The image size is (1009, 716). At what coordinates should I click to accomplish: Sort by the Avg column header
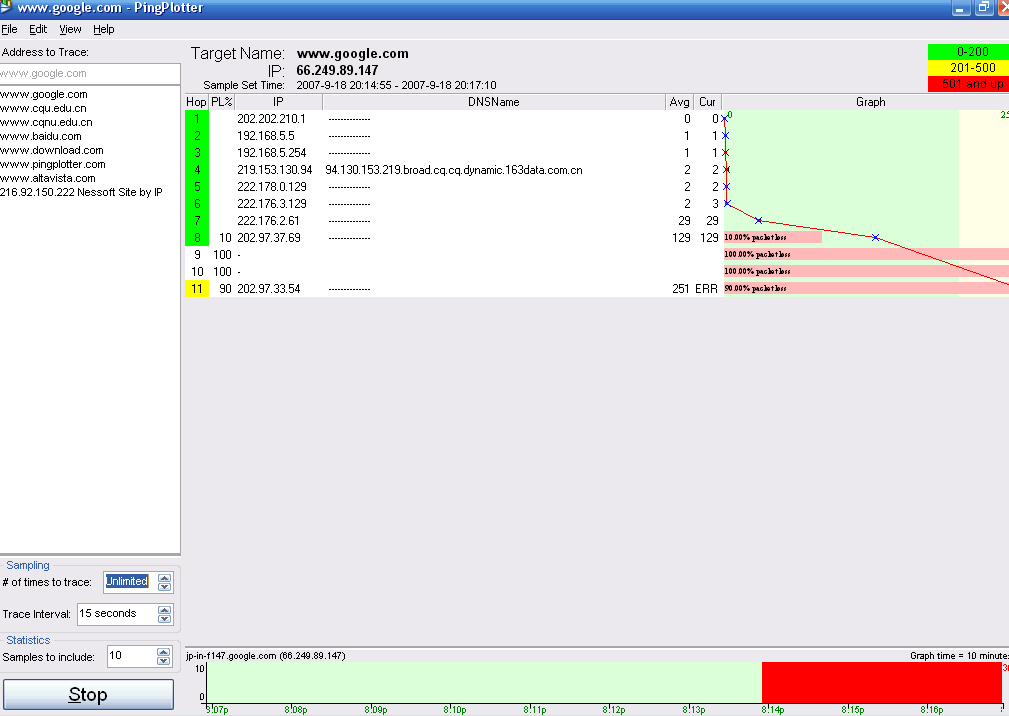click(679, 101)
